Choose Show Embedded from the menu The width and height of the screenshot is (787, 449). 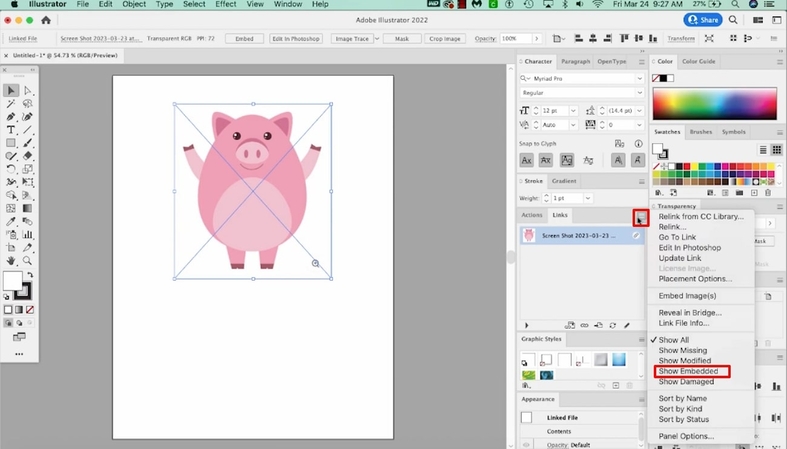tap(688, 371)
